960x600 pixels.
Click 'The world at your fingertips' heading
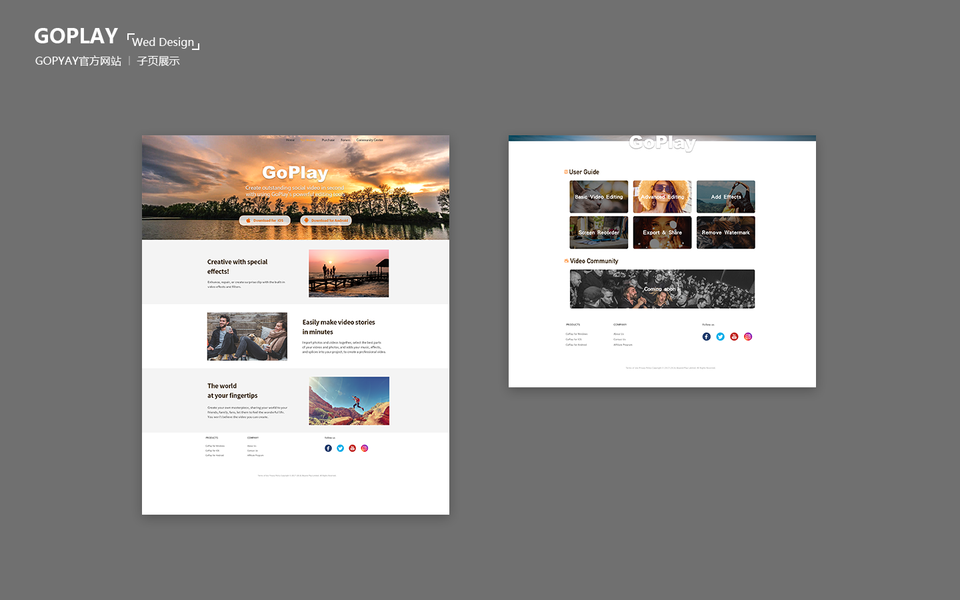click(232, 391)
